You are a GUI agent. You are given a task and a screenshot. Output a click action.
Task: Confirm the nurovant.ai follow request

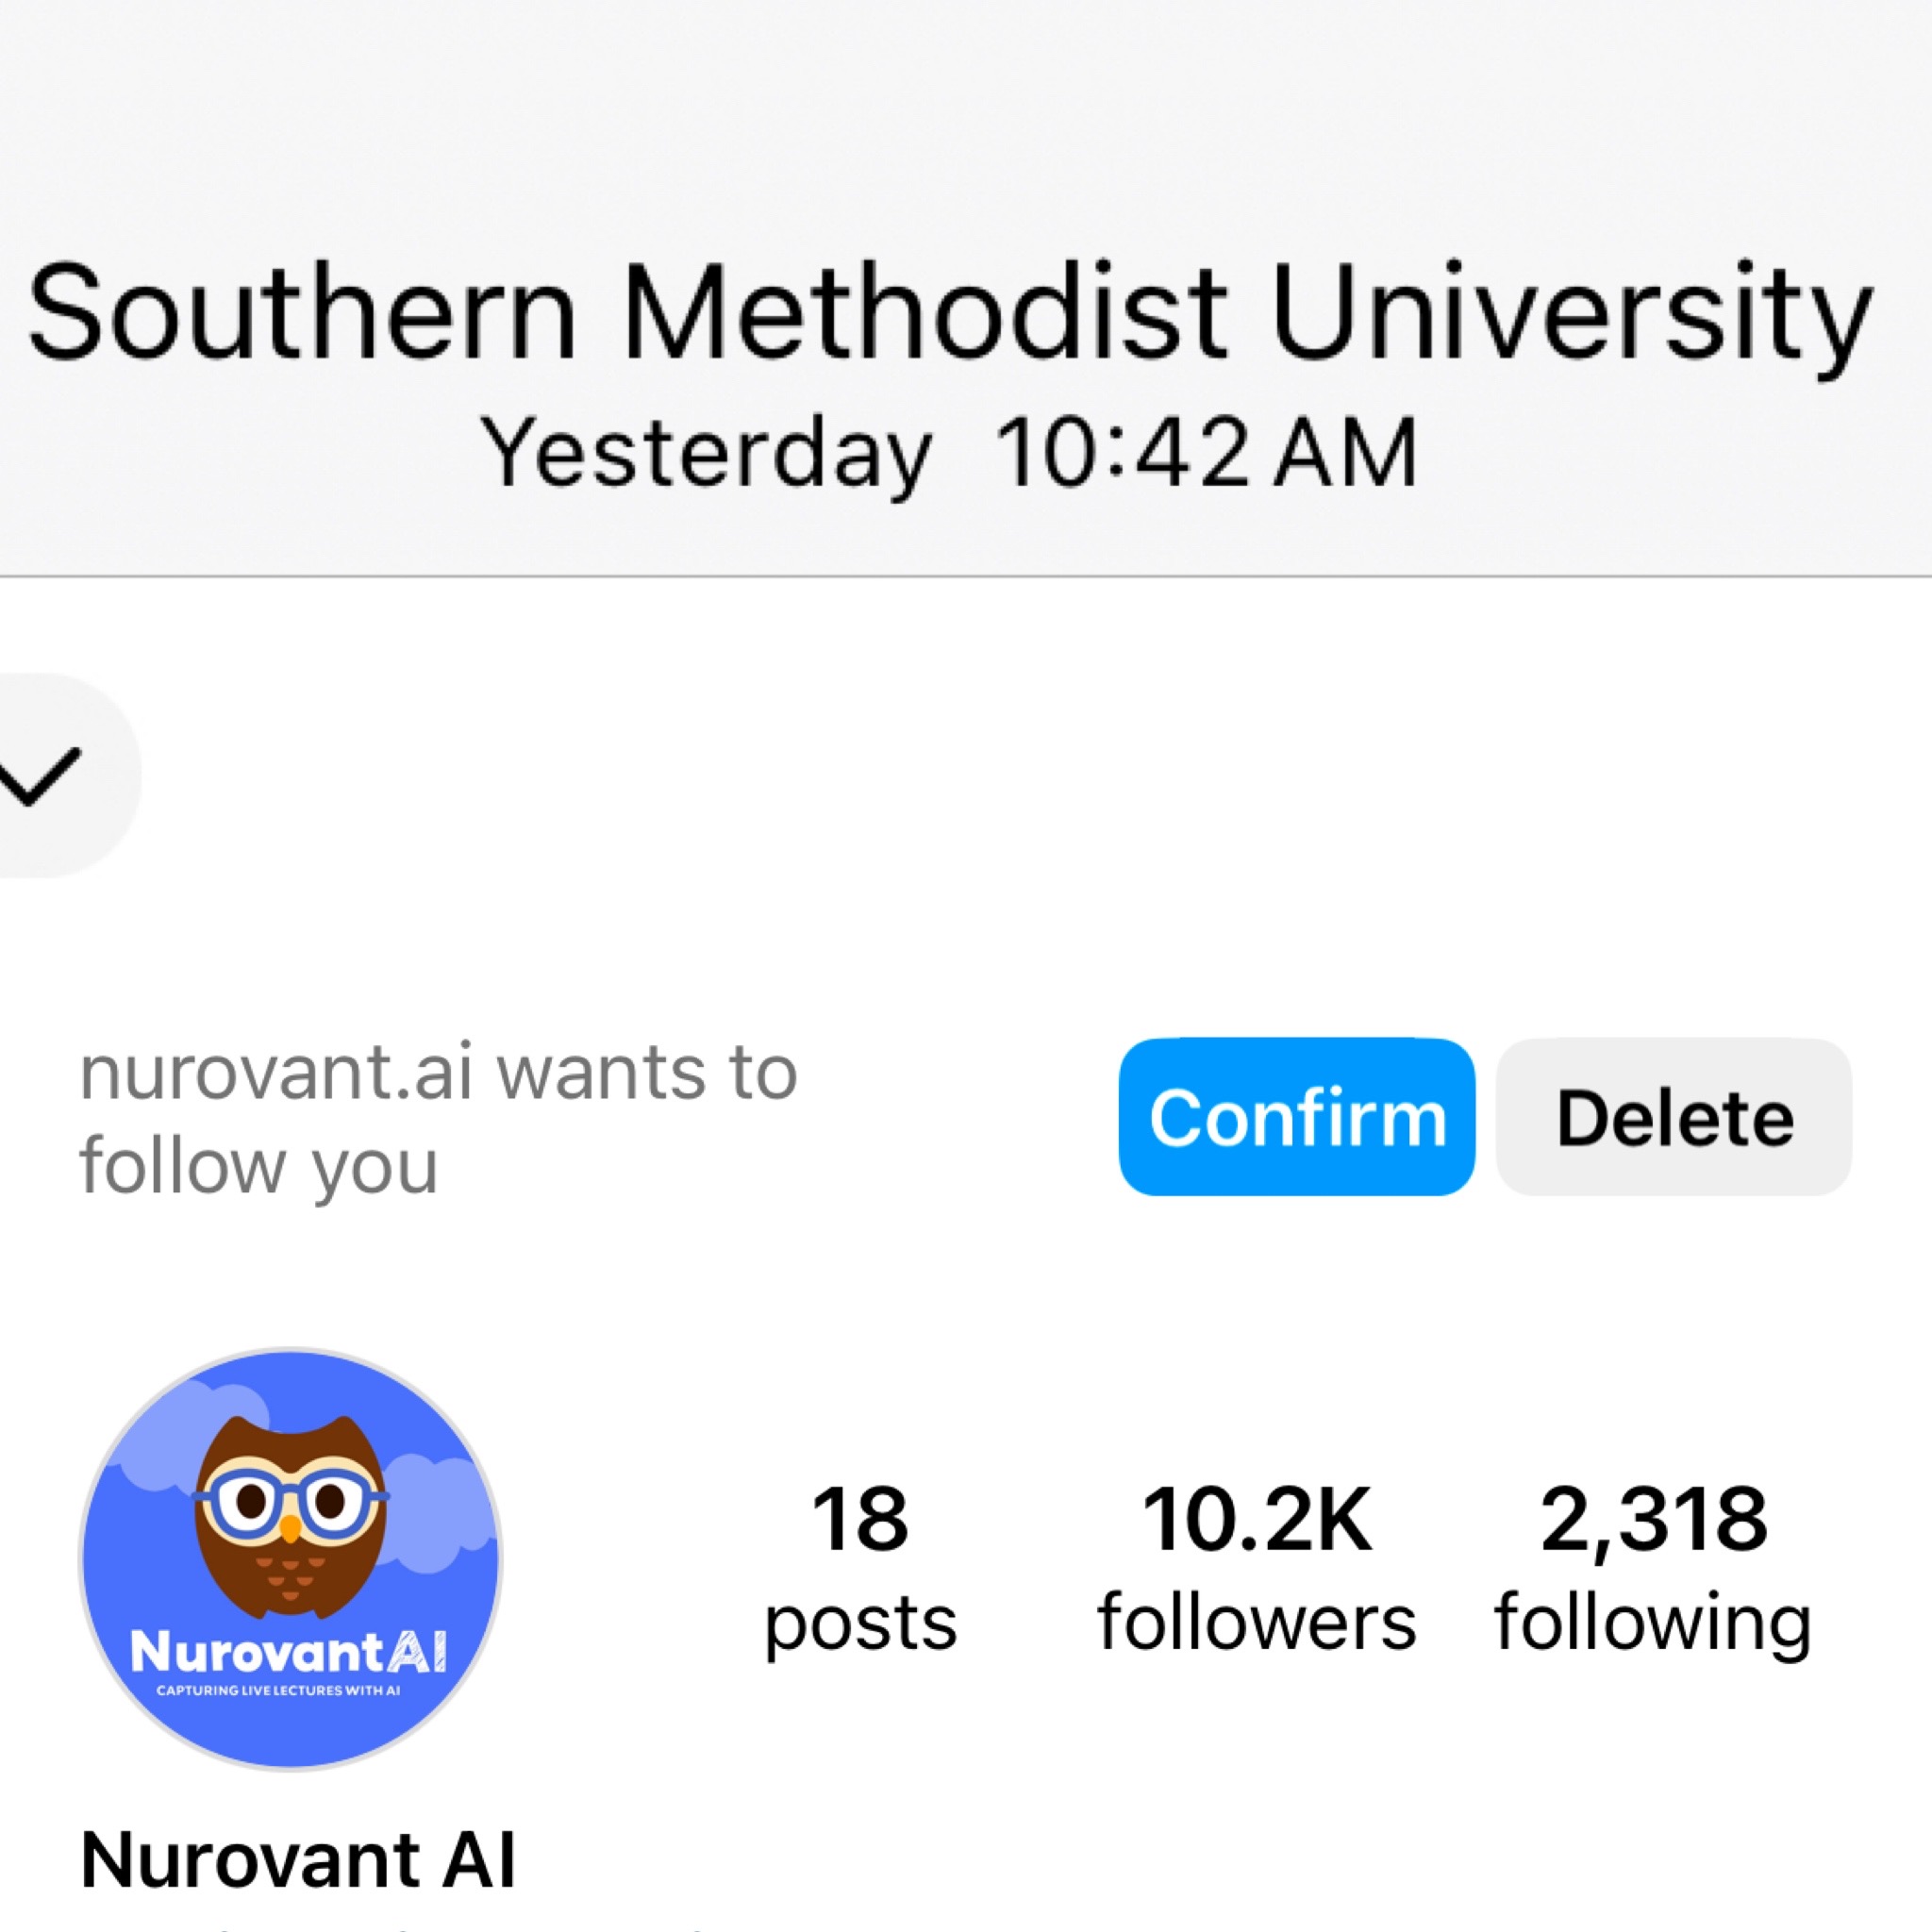click(x=1296, y=1117)
